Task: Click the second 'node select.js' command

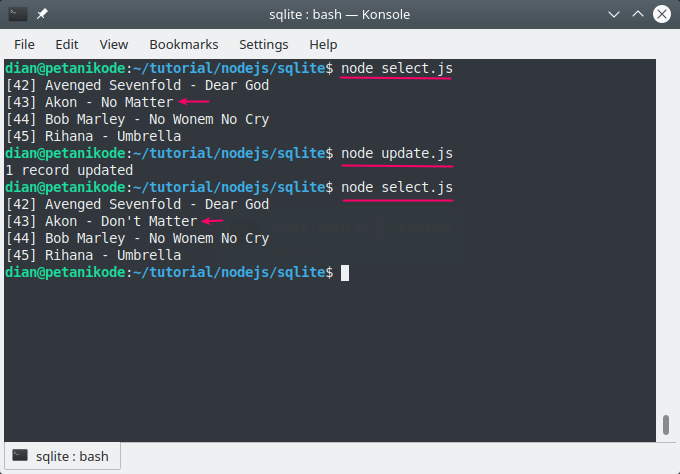Action: pos(397,187)
